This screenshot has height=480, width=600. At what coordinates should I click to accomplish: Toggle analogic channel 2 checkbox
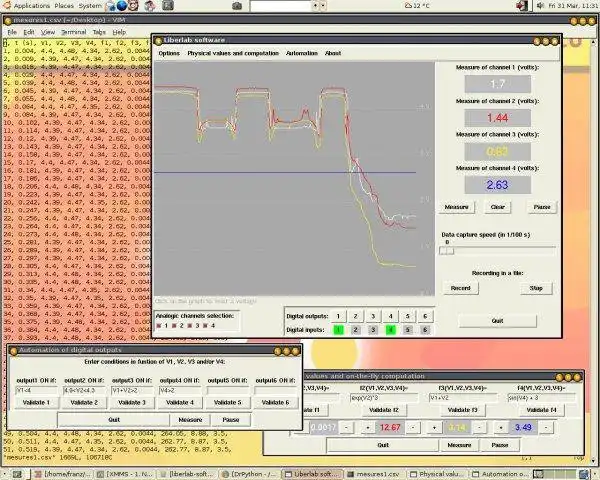174,326
